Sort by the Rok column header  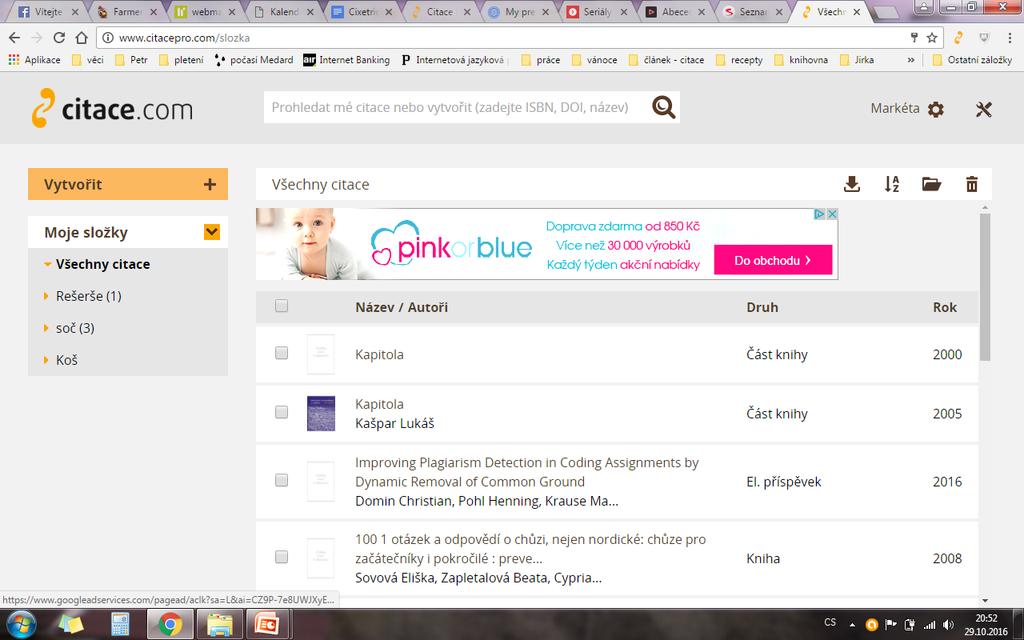coord(944,307)
